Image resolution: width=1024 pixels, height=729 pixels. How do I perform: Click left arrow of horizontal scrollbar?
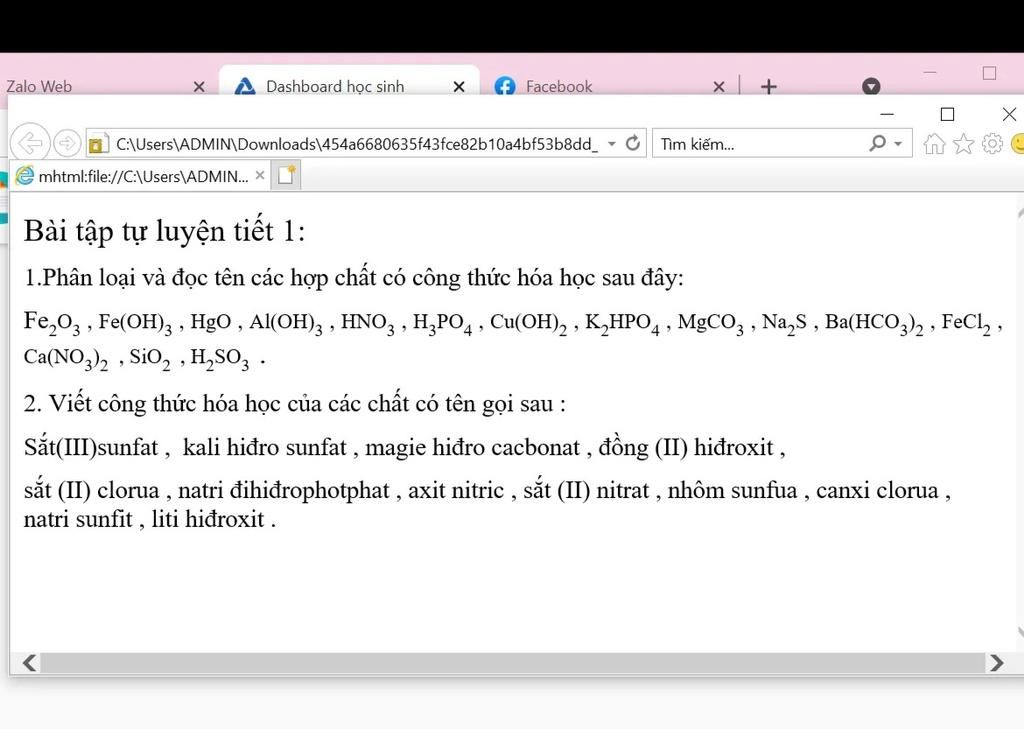(x=29, y=663)
